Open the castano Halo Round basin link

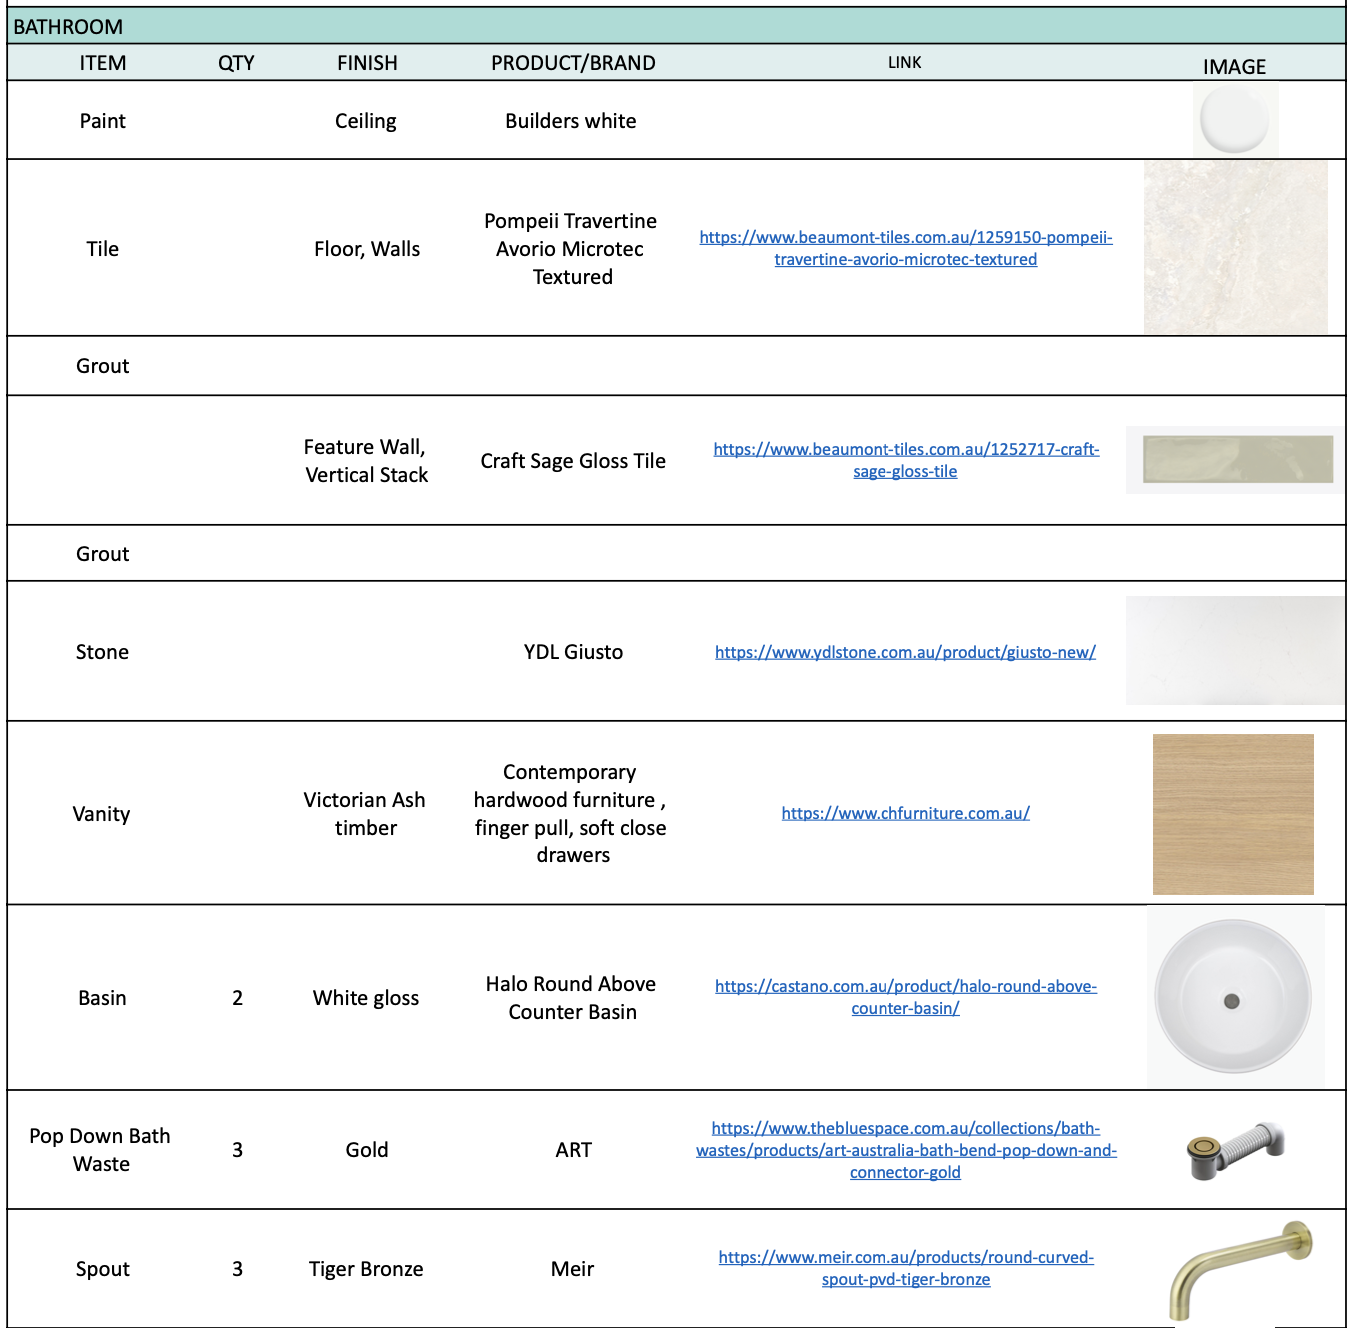906,997
